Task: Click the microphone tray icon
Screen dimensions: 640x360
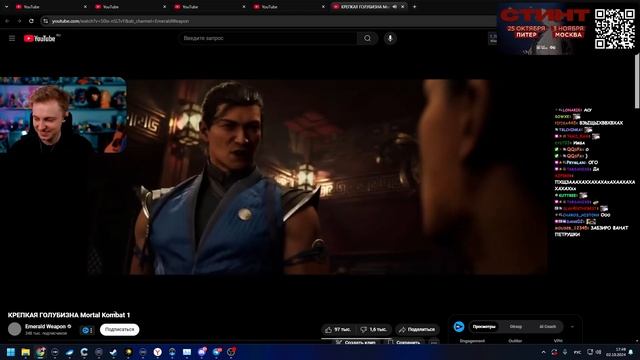Action: [565, 352]
